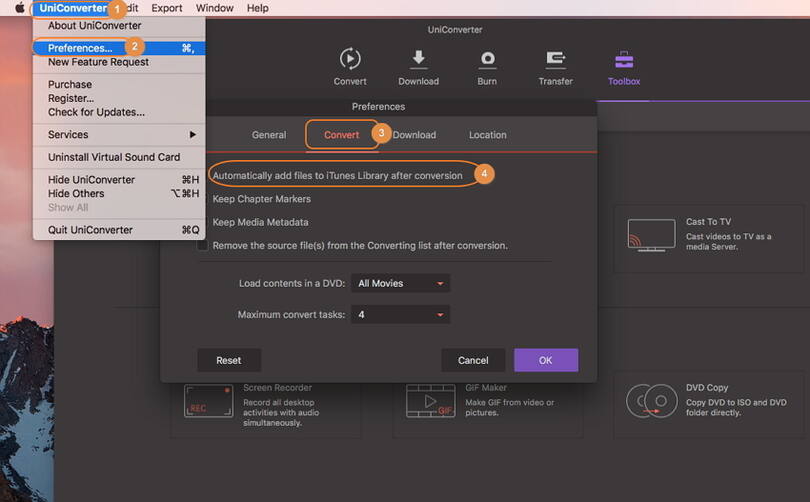Switch to the Transfer section

(x=555, y=67)
